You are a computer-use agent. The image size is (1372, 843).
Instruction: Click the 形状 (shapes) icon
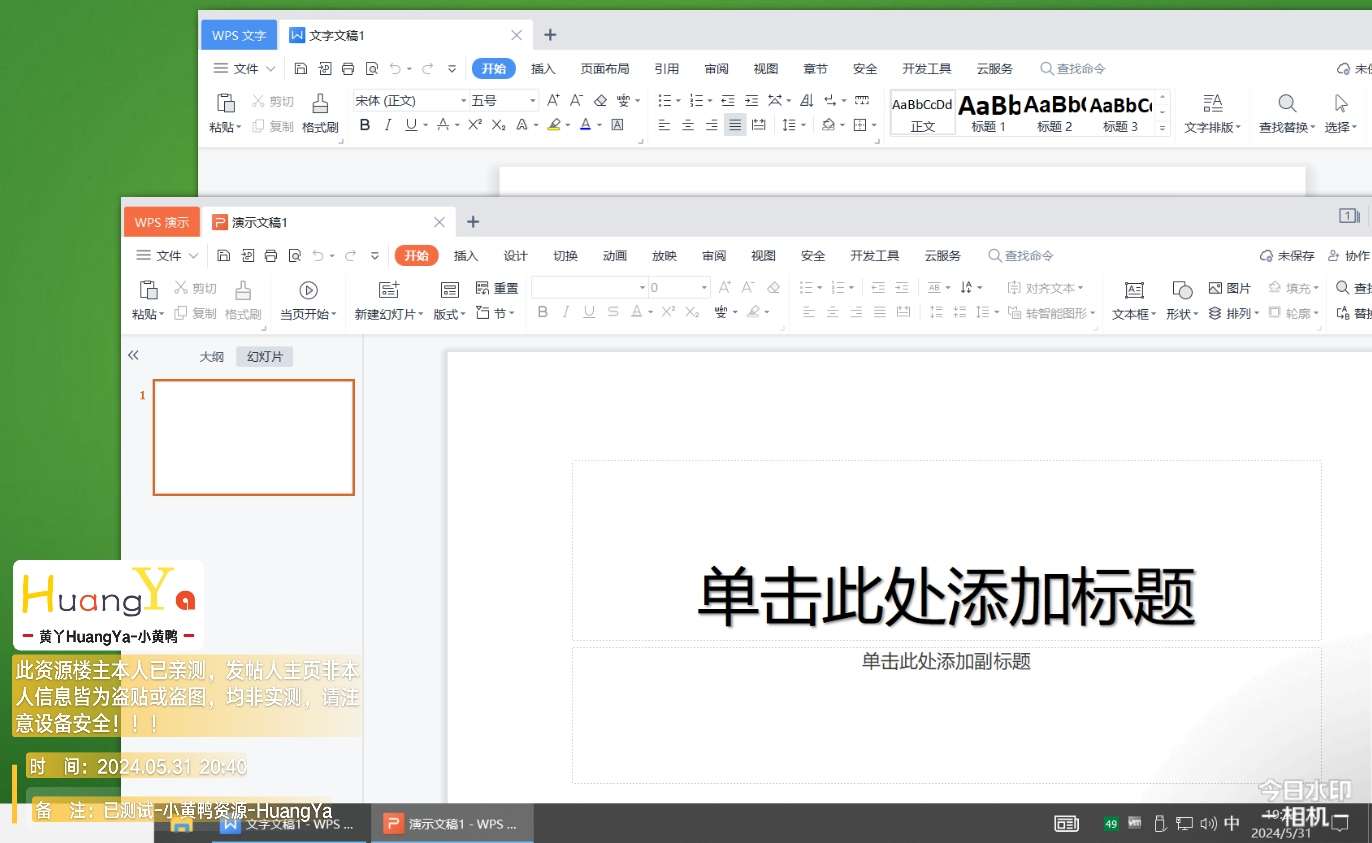(1181, 290)
